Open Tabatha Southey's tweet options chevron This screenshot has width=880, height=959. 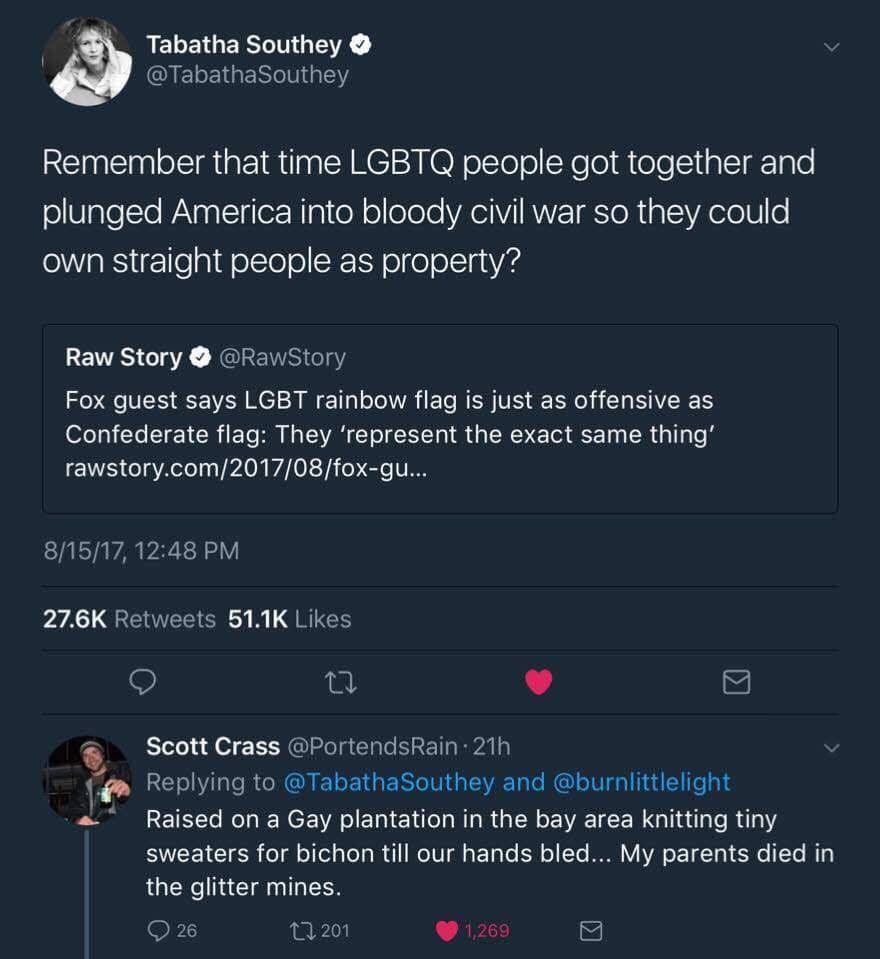[x=828, y=47]
